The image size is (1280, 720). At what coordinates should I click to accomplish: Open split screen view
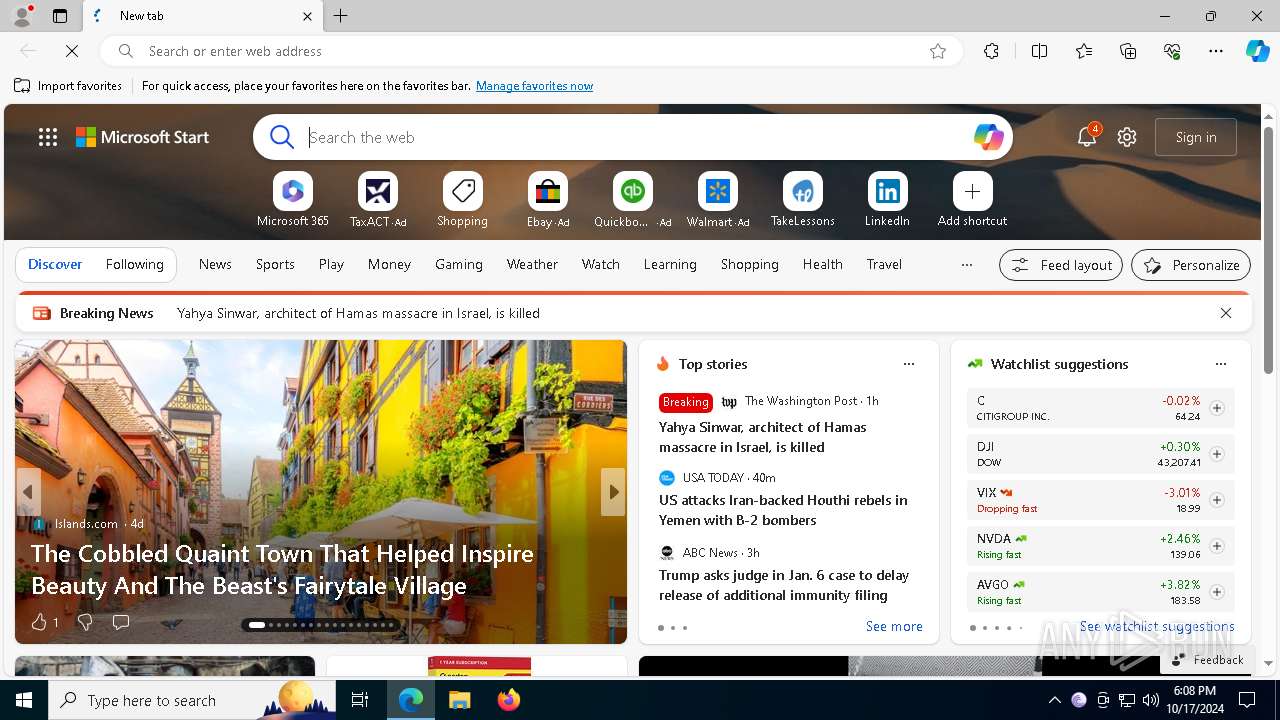pyautogui.click(x=1039, y=51)
